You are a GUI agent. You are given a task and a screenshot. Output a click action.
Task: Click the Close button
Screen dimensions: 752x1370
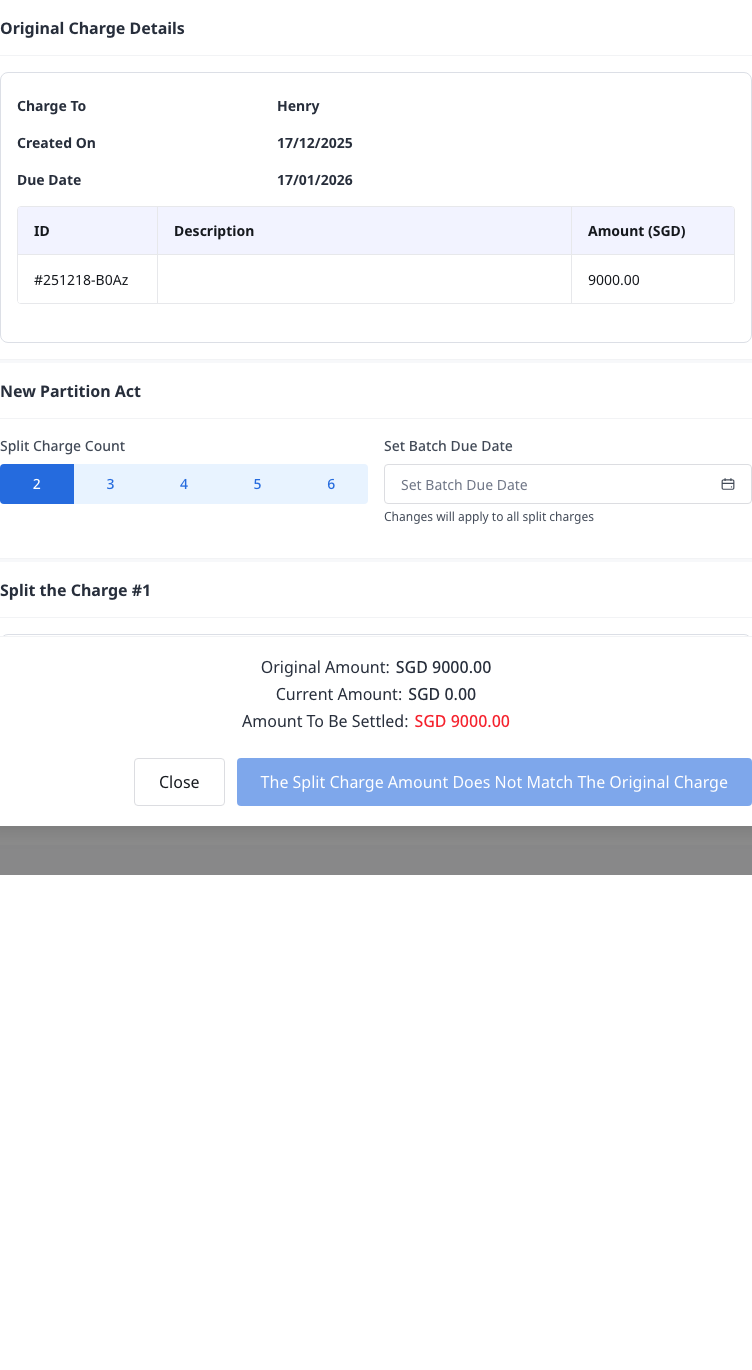click(179, 782)
